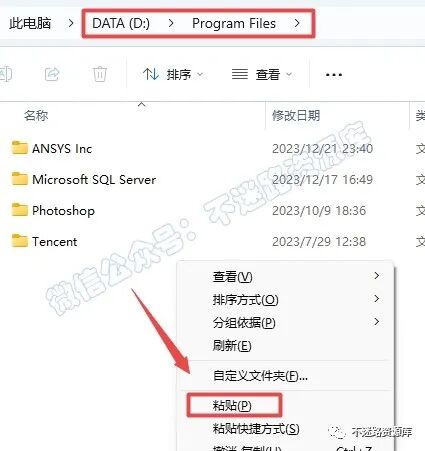Select the ANSYS Inc folder icon

click(19, 148)
